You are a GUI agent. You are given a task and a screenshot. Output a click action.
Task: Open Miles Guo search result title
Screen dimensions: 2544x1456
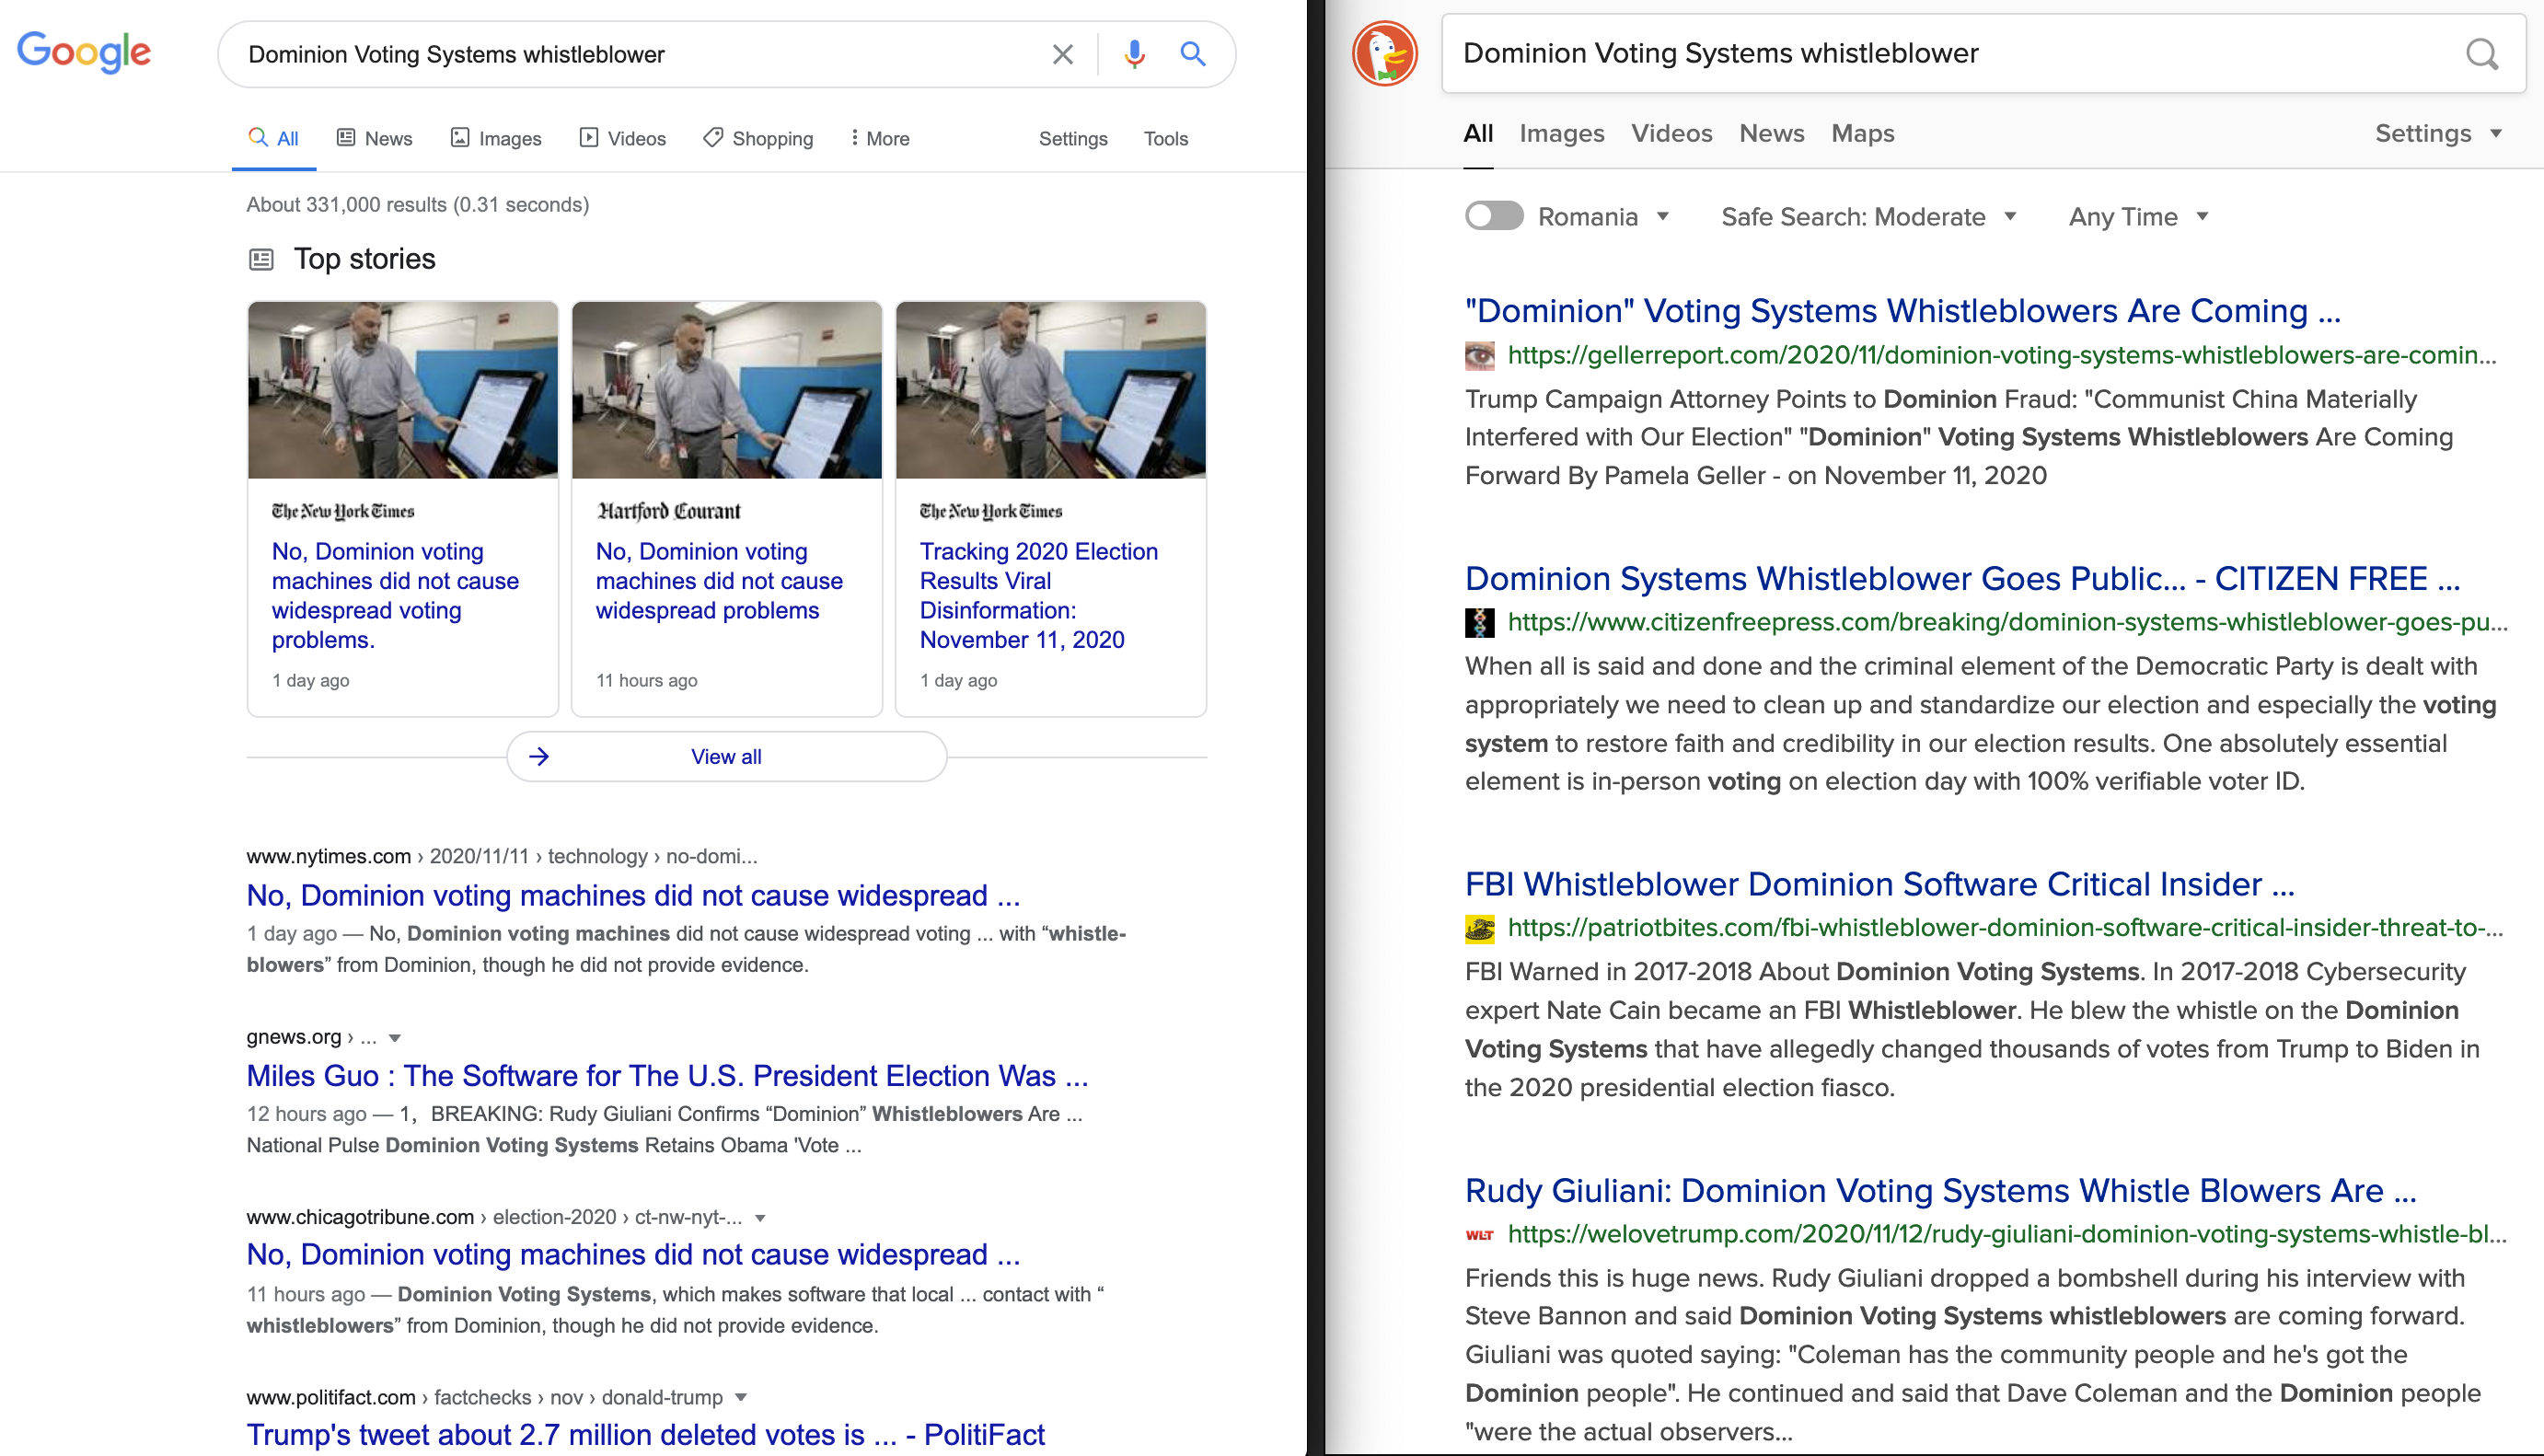tap(668, 1076)
